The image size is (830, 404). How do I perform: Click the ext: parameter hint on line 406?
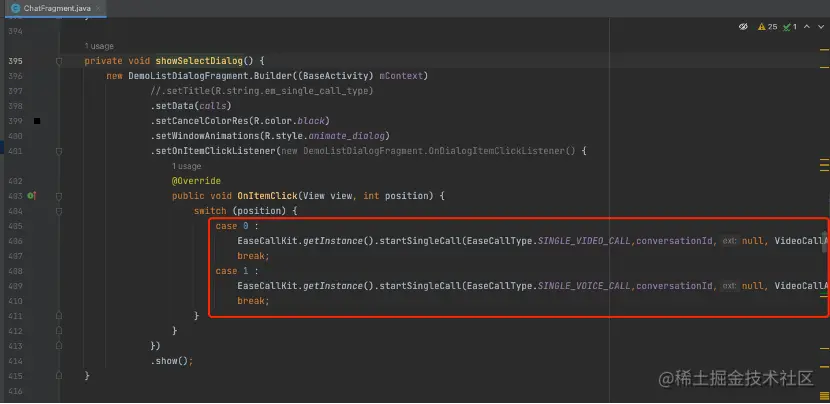tap(729, 241)
